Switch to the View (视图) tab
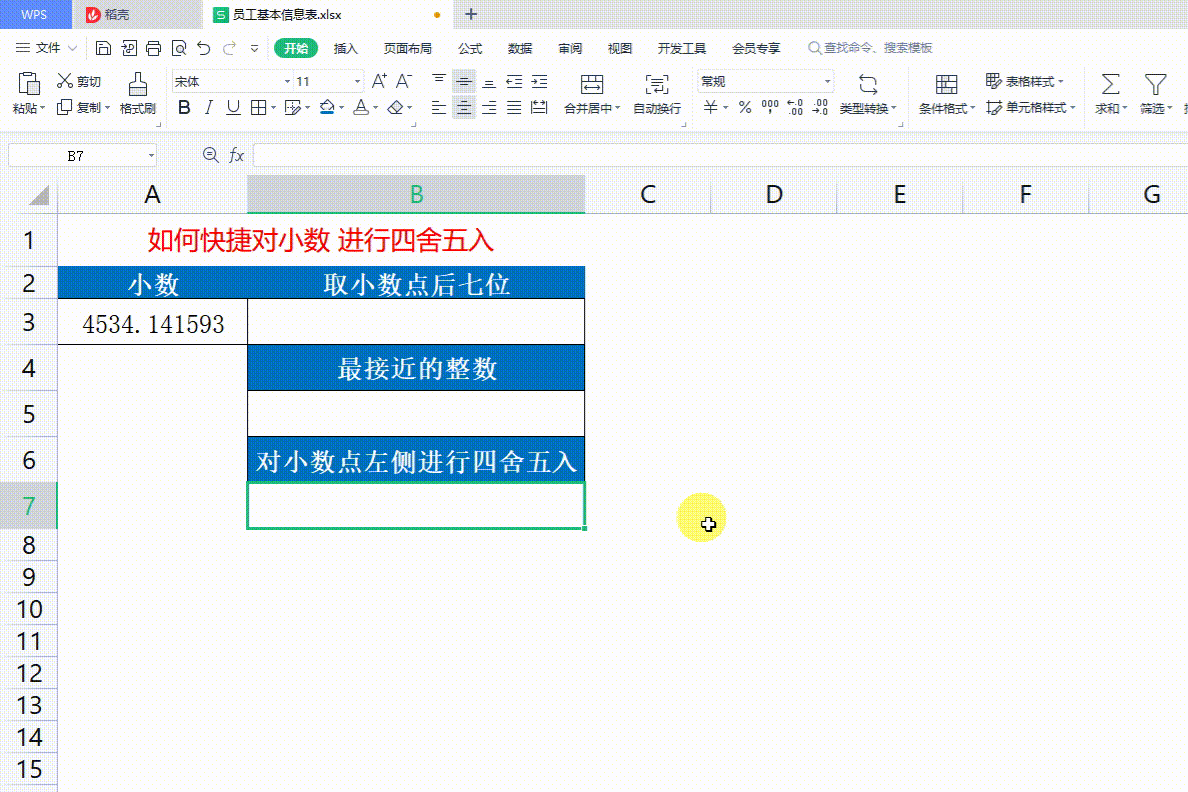Image resolution: width=1188 pixels, height=792 pixels. tap(620, 49)
